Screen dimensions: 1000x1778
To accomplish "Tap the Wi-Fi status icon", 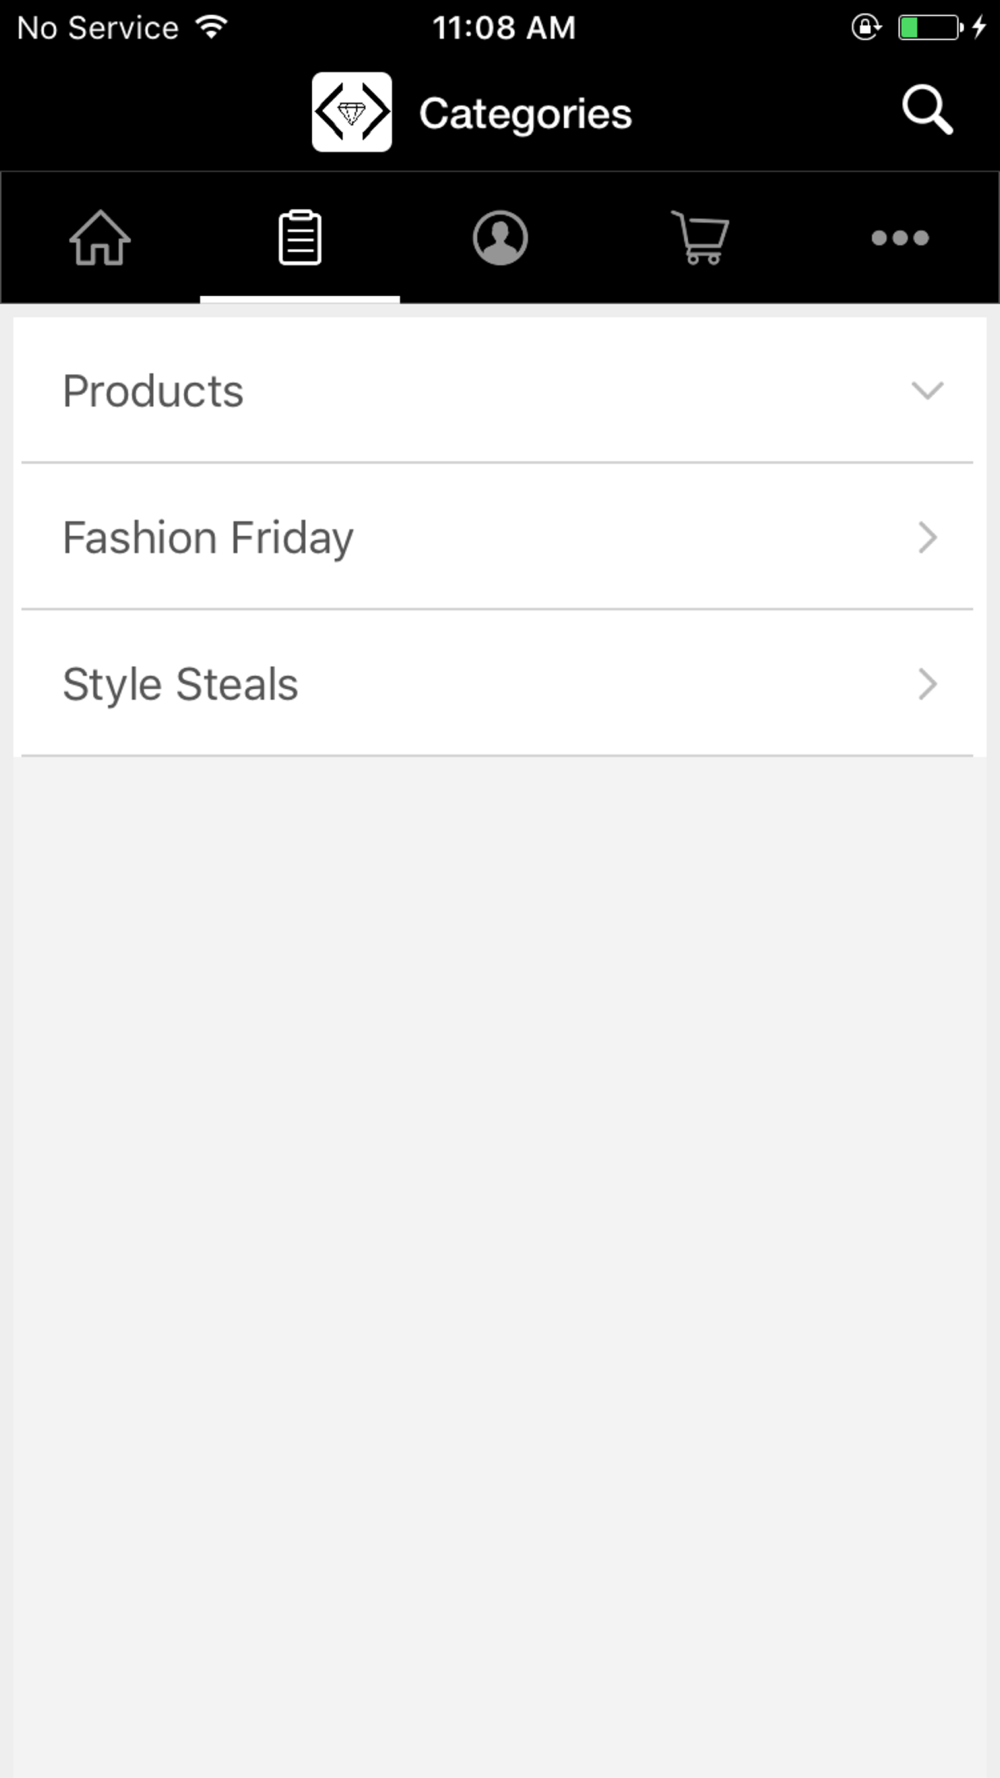I will [212, 27].
